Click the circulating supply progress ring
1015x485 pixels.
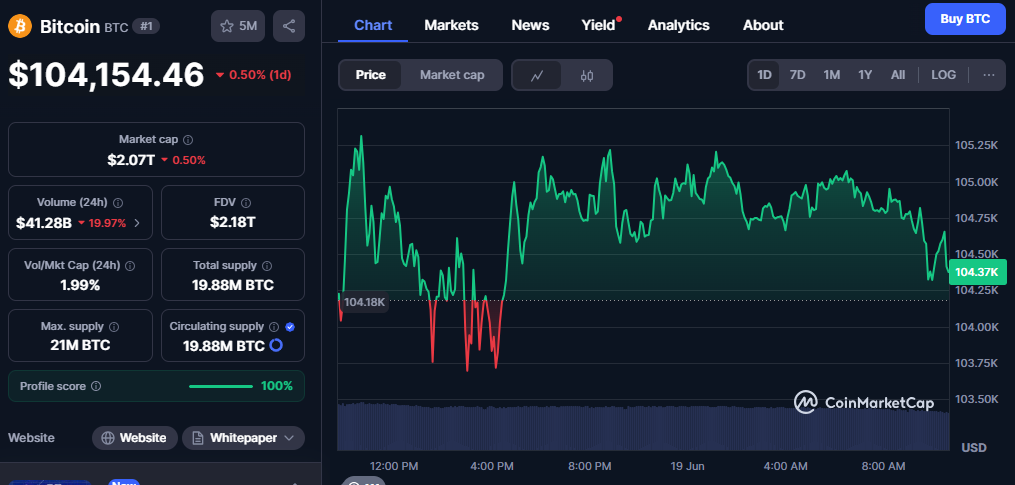click(x=275, y=345)
